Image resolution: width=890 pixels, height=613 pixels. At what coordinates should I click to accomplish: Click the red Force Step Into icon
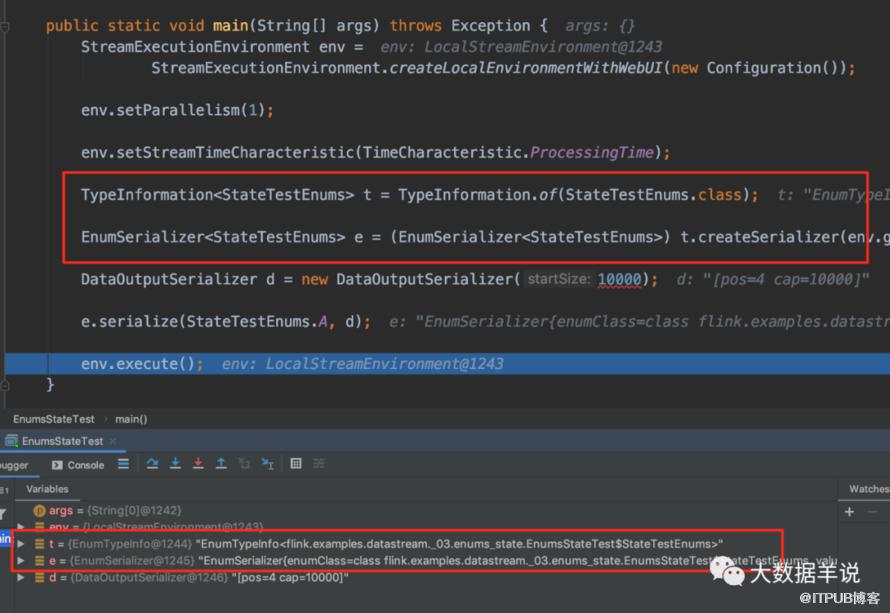tap(198, 464)
